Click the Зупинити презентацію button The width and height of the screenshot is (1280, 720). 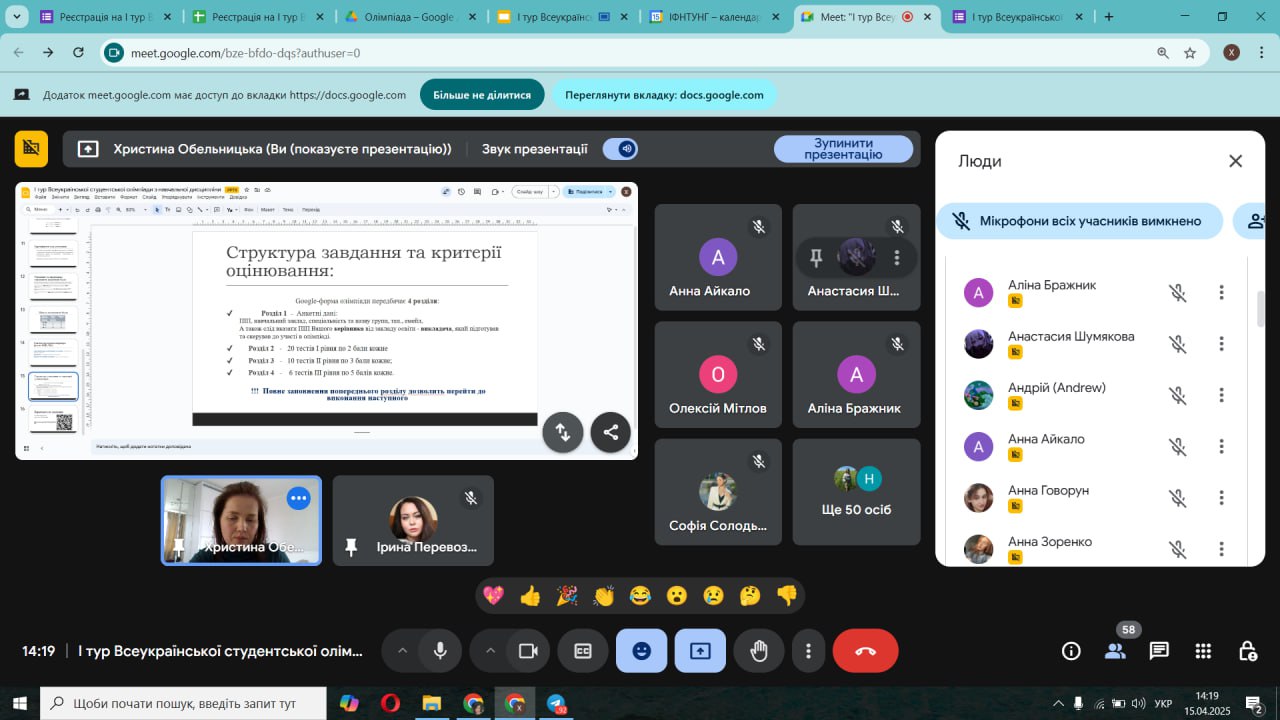pyautogui.click(x=842, y=149)
